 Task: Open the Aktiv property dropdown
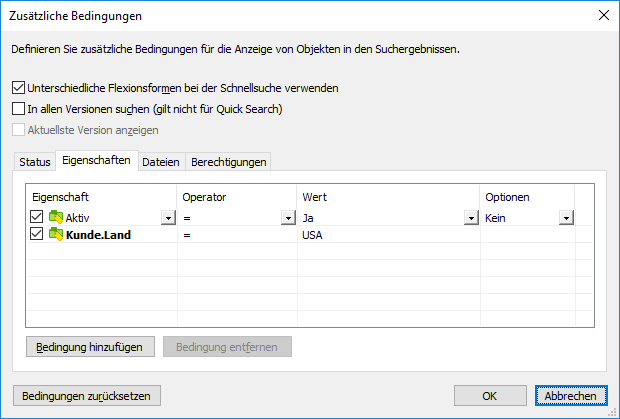[166, 218]
